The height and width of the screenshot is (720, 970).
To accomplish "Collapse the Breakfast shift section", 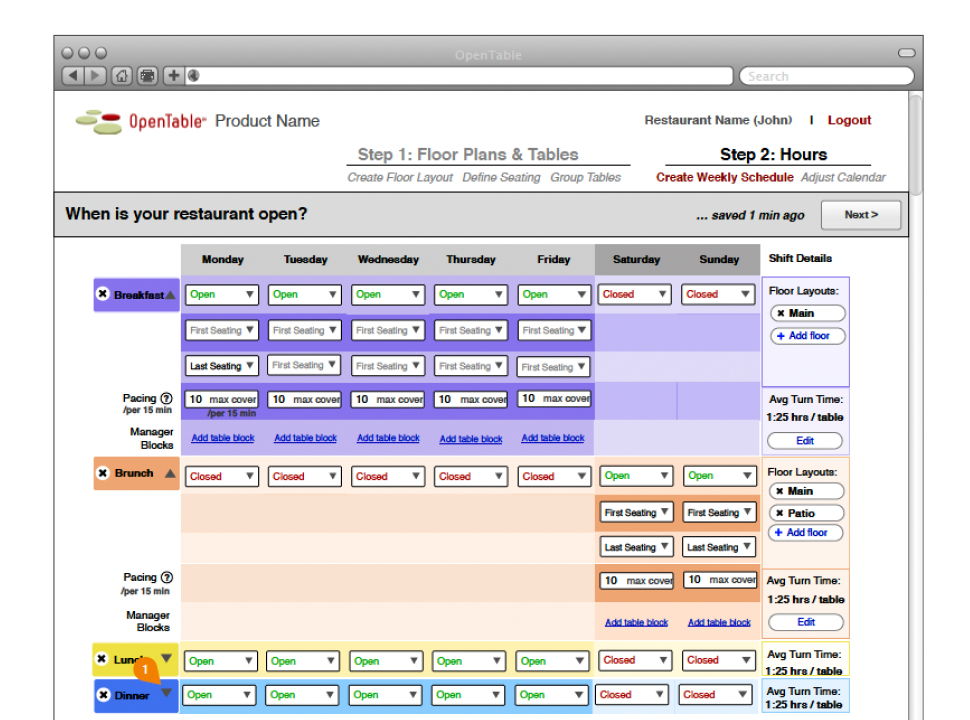I will (171, 295).
